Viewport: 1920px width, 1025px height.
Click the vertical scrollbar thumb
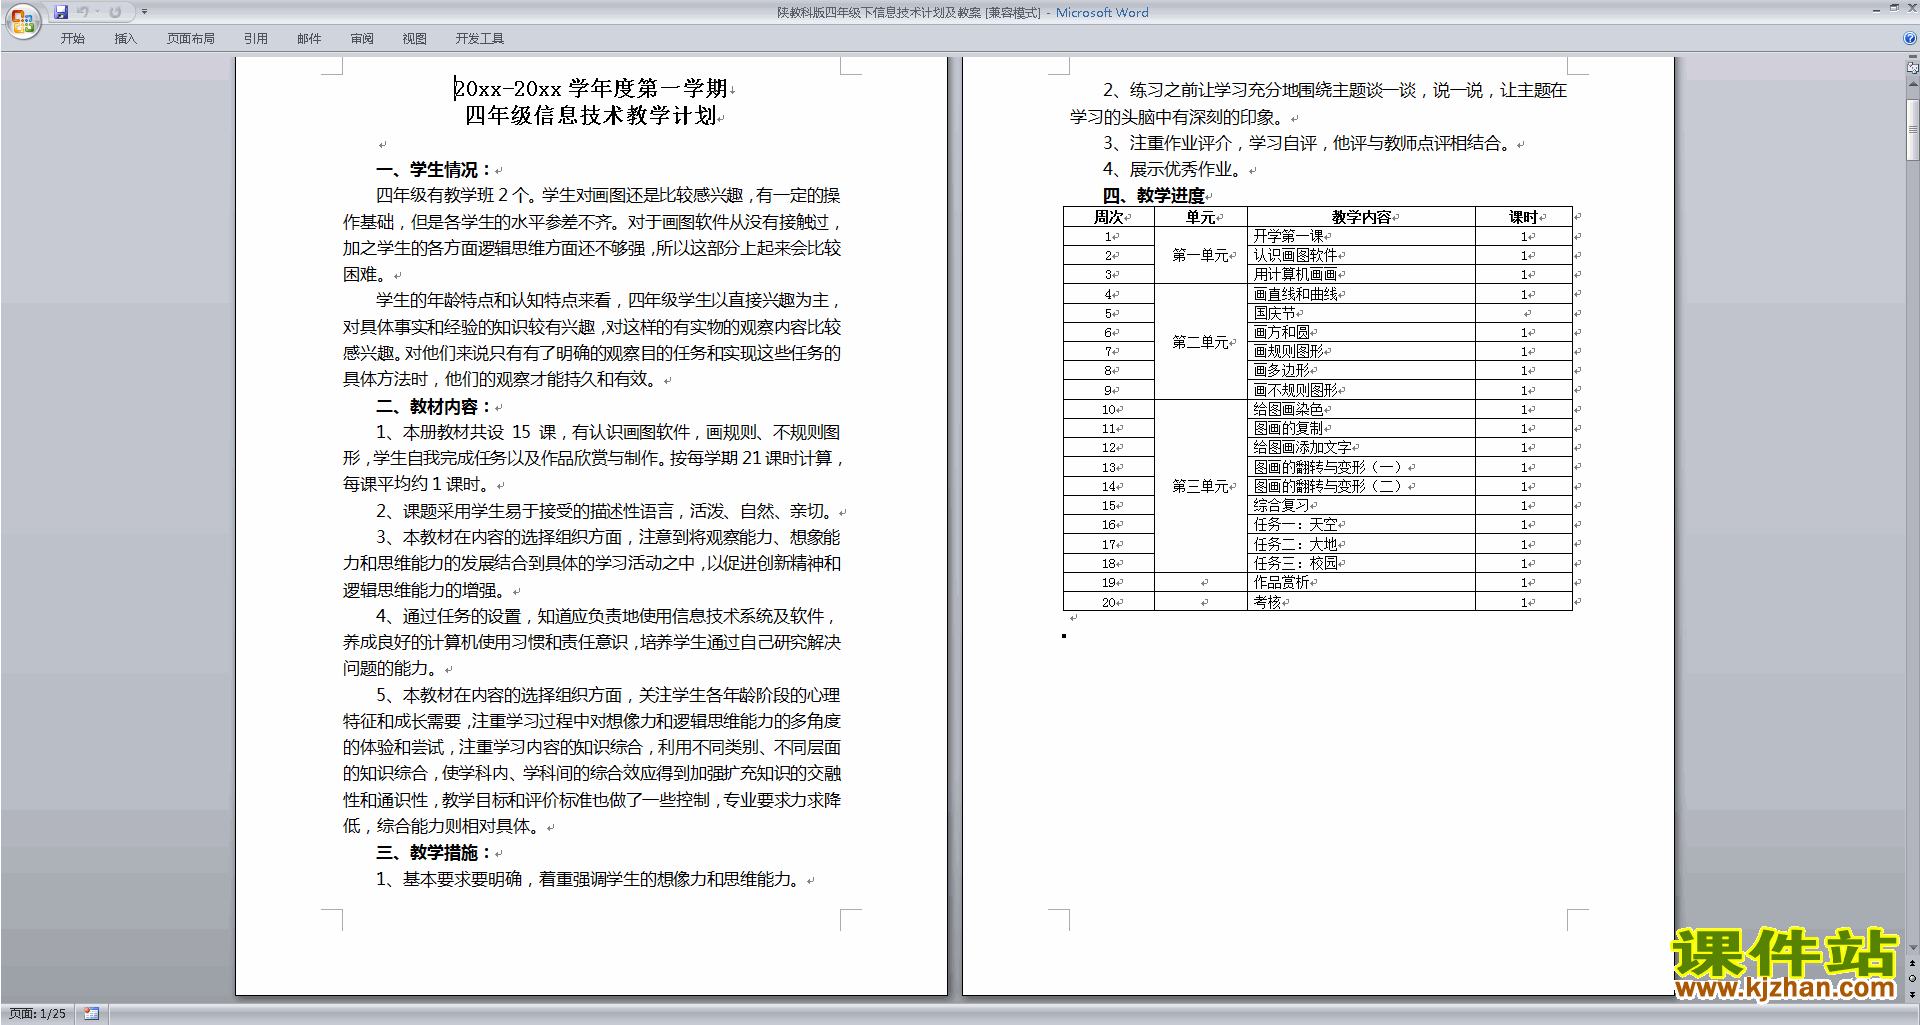(x=1913, y=130)
